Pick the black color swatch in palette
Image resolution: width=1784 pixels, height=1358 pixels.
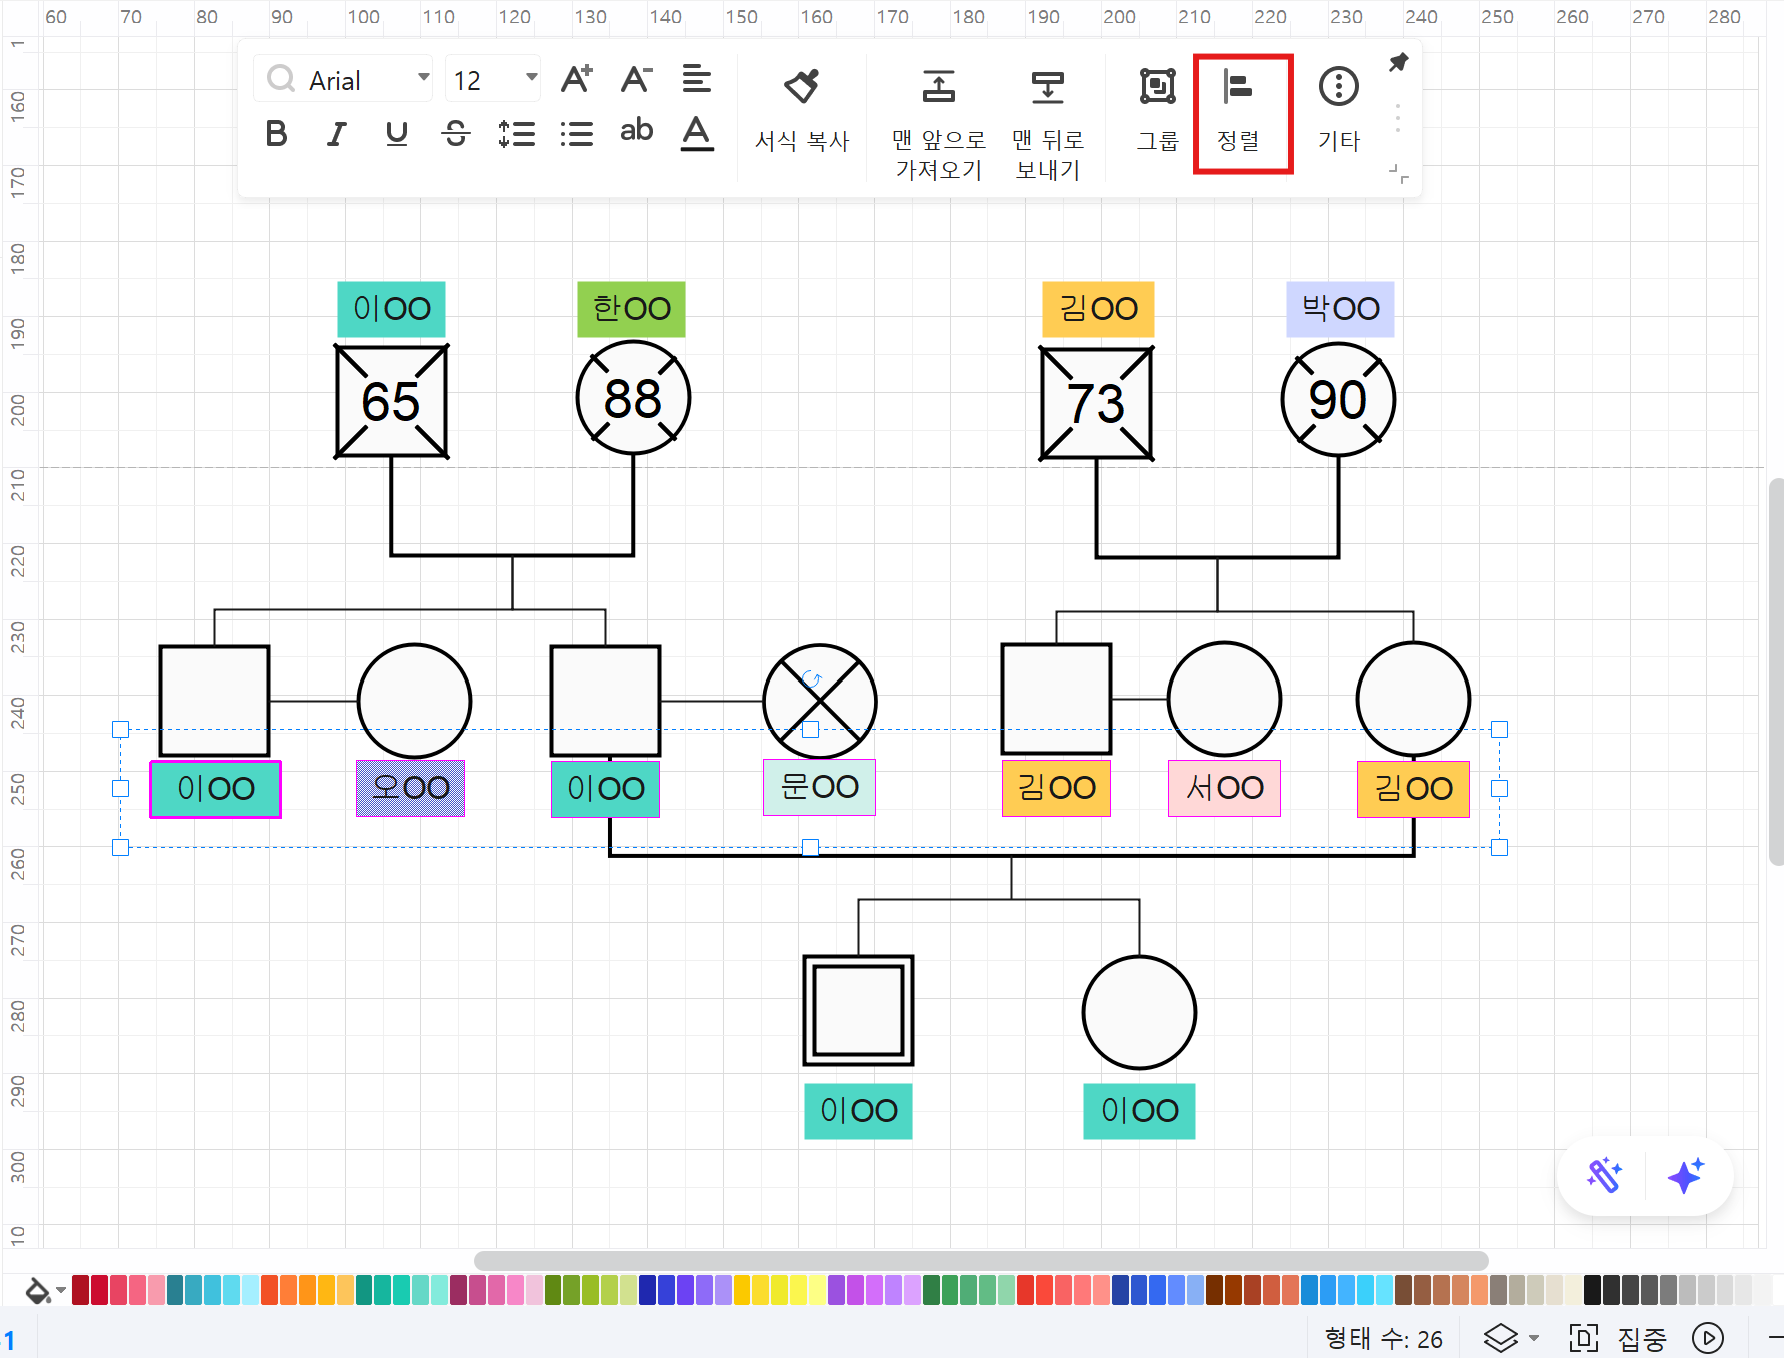coord(1593,1290)
